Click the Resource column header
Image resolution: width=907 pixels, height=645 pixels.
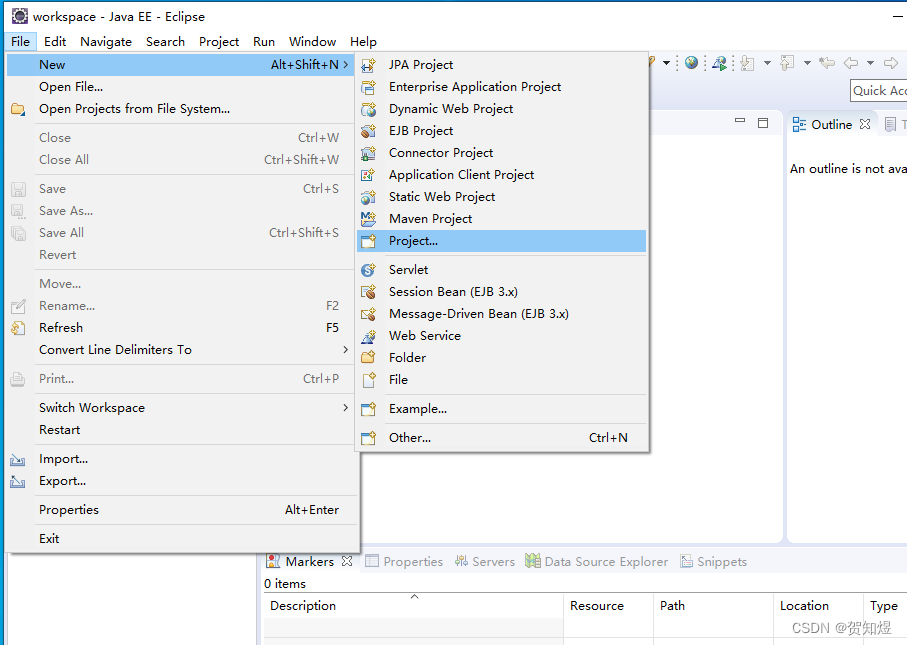coord(609,606)
